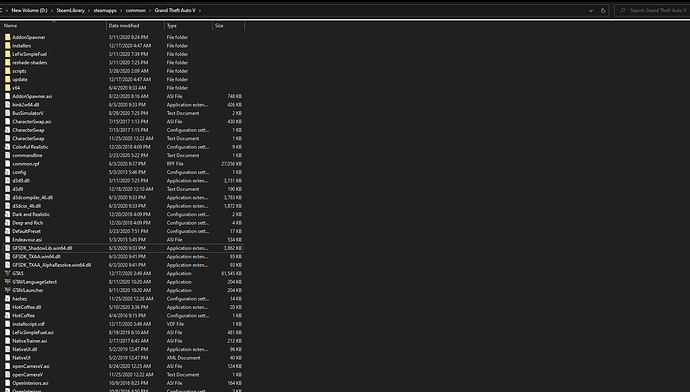Select the d3dcompiler_46.dll file name
The image size is (690, 392).
click(x=33, y=198)
